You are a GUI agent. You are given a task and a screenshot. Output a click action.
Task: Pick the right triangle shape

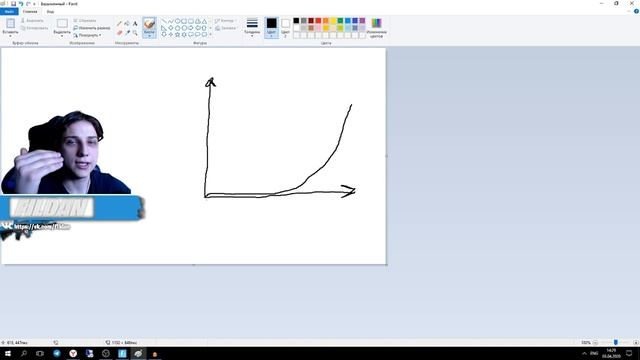click(164, 28)
